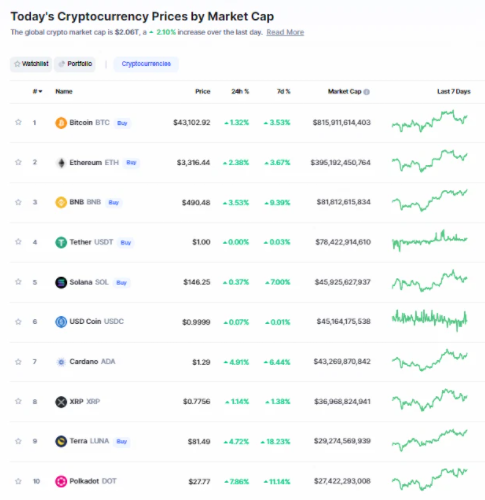Click the Market Cap info icon
Image resolution: width=485 pixels, height=500 pixels.
pyautogui.click(x=367, y=92)
